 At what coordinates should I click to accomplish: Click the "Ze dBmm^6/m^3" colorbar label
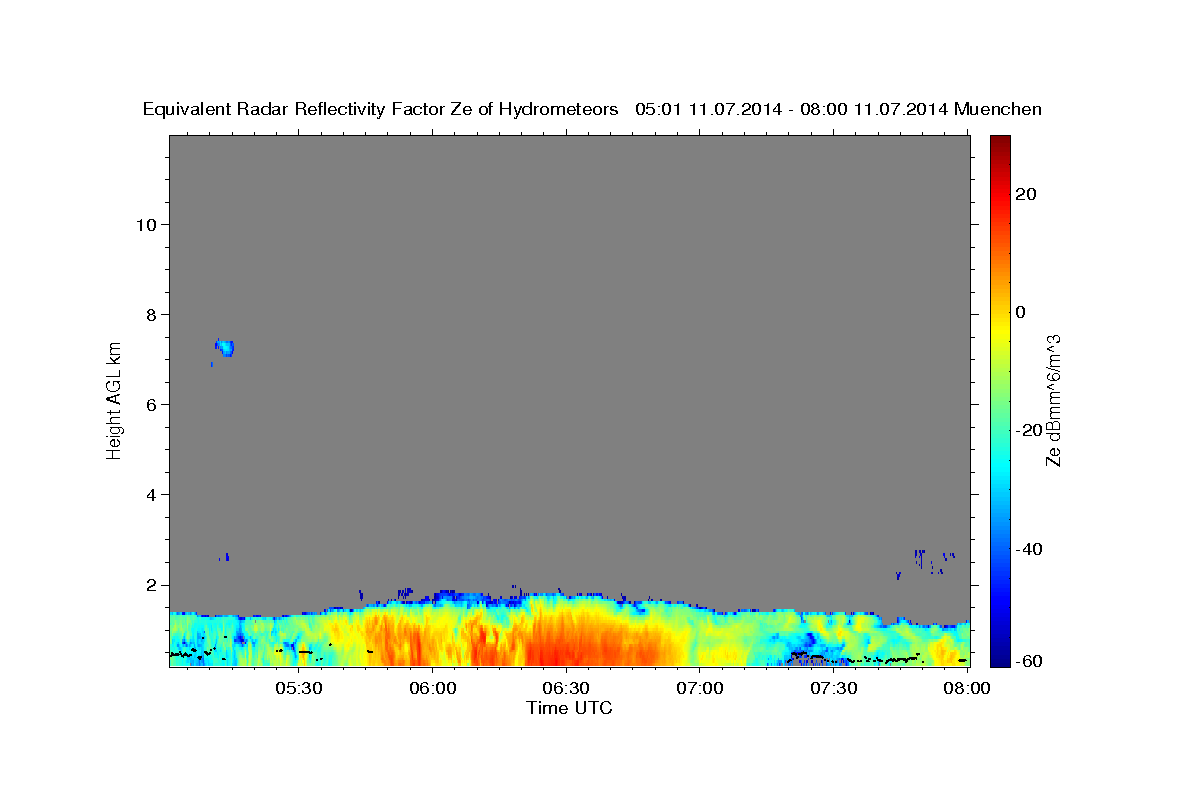point(1053,399)
